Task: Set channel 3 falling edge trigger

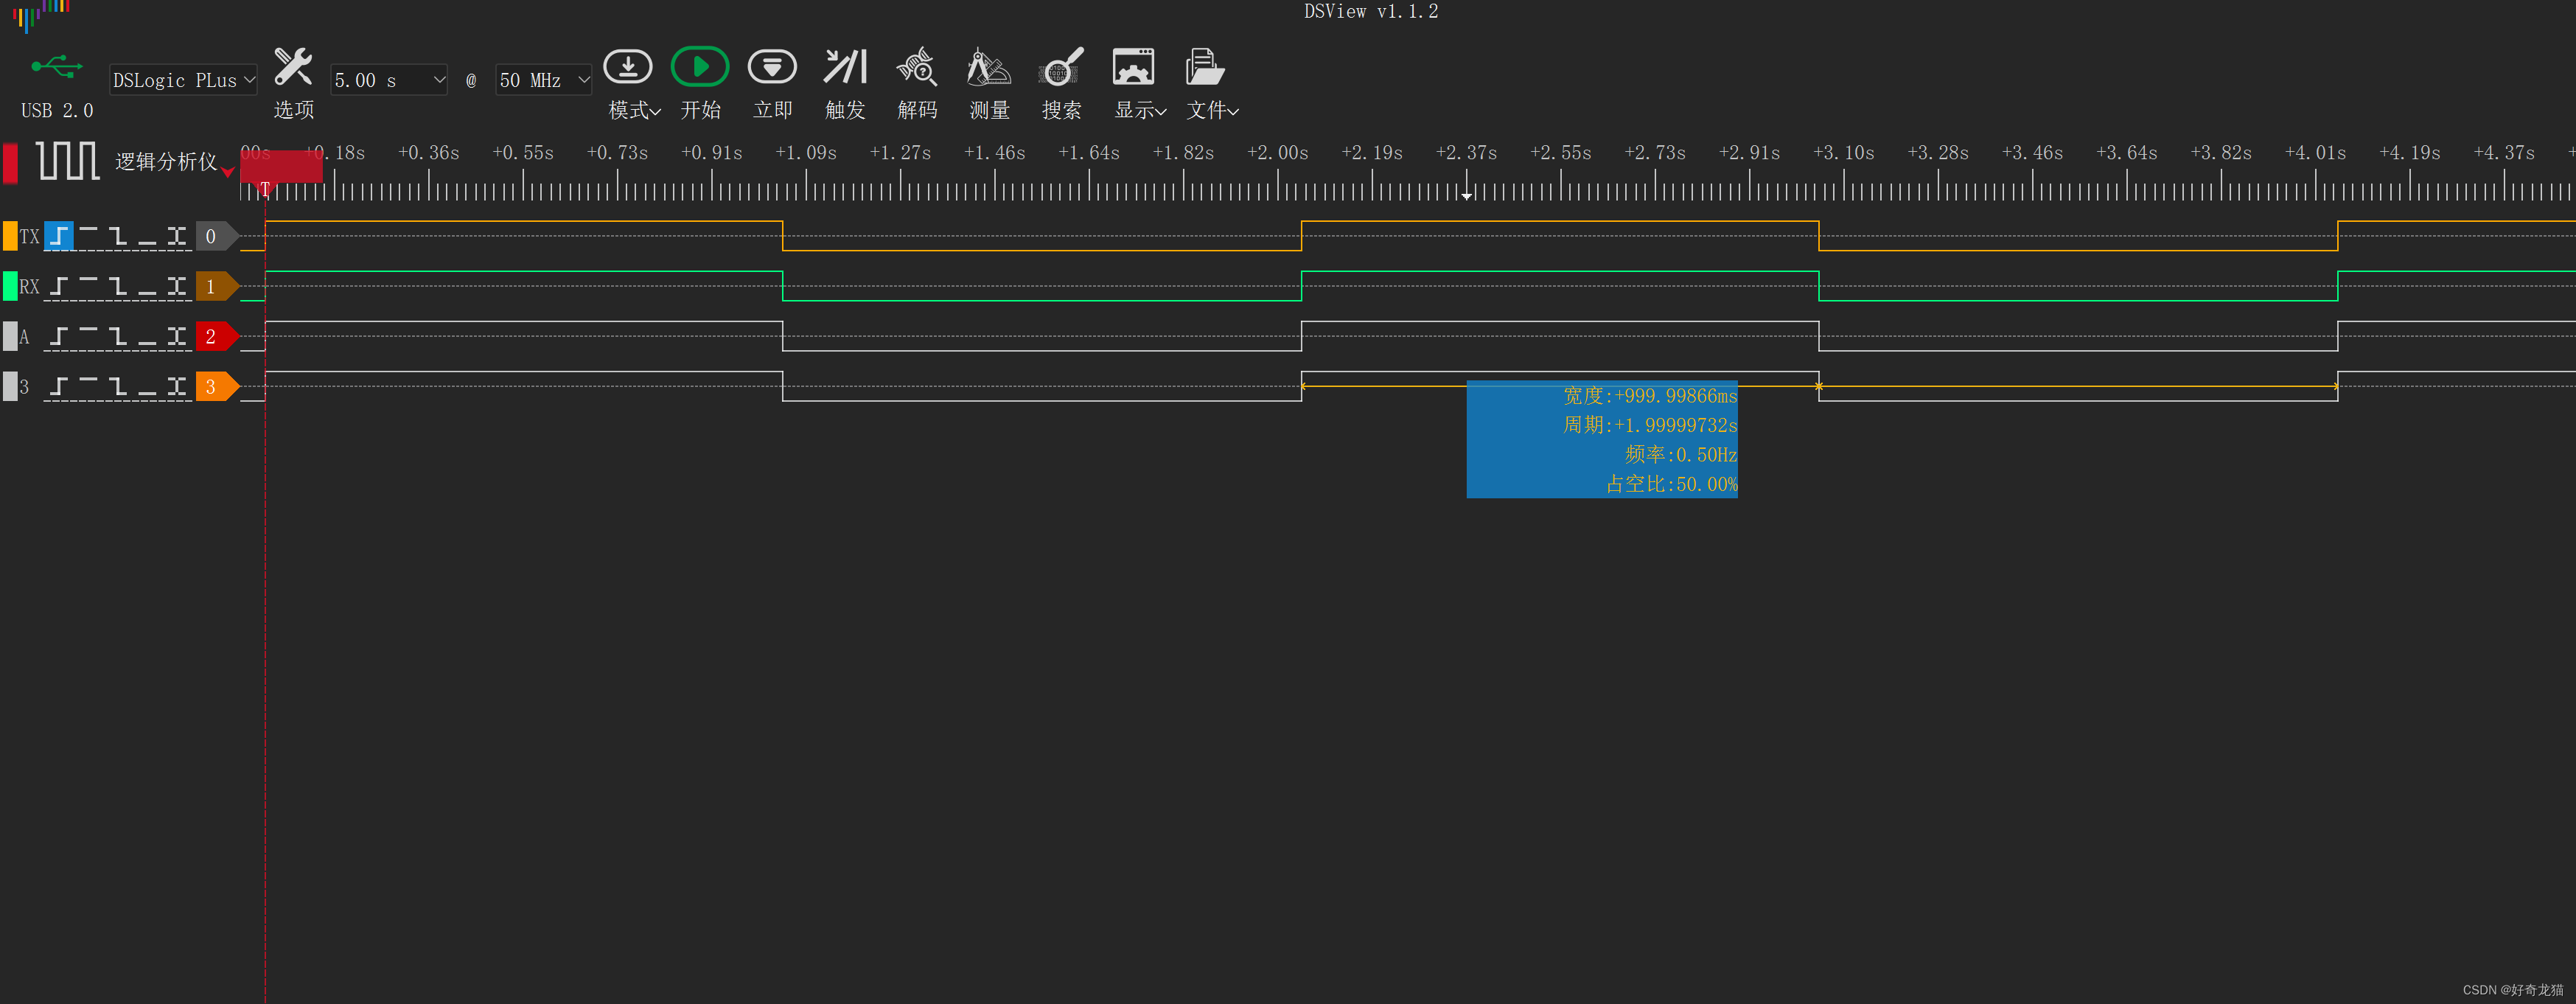Action: pyautogui.click(x=118, y=386)
